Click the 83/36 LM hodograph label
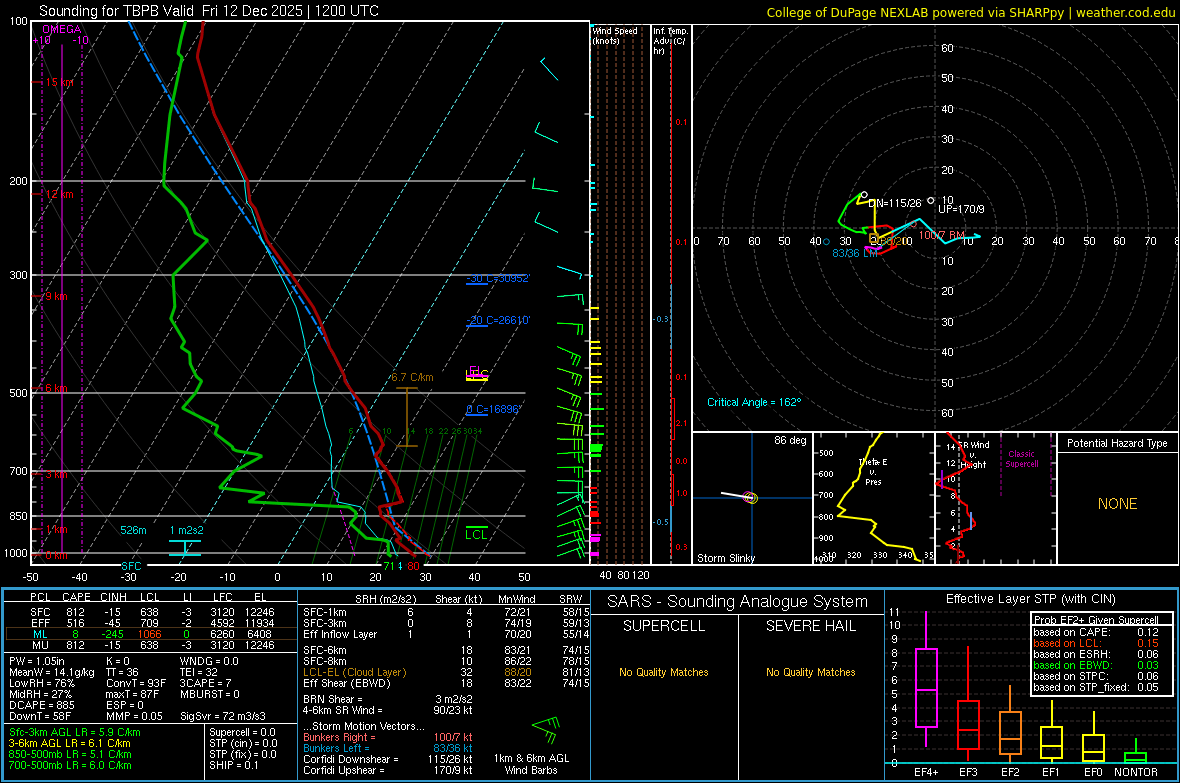Screen dimensions: 1180x783 [855, 253]
